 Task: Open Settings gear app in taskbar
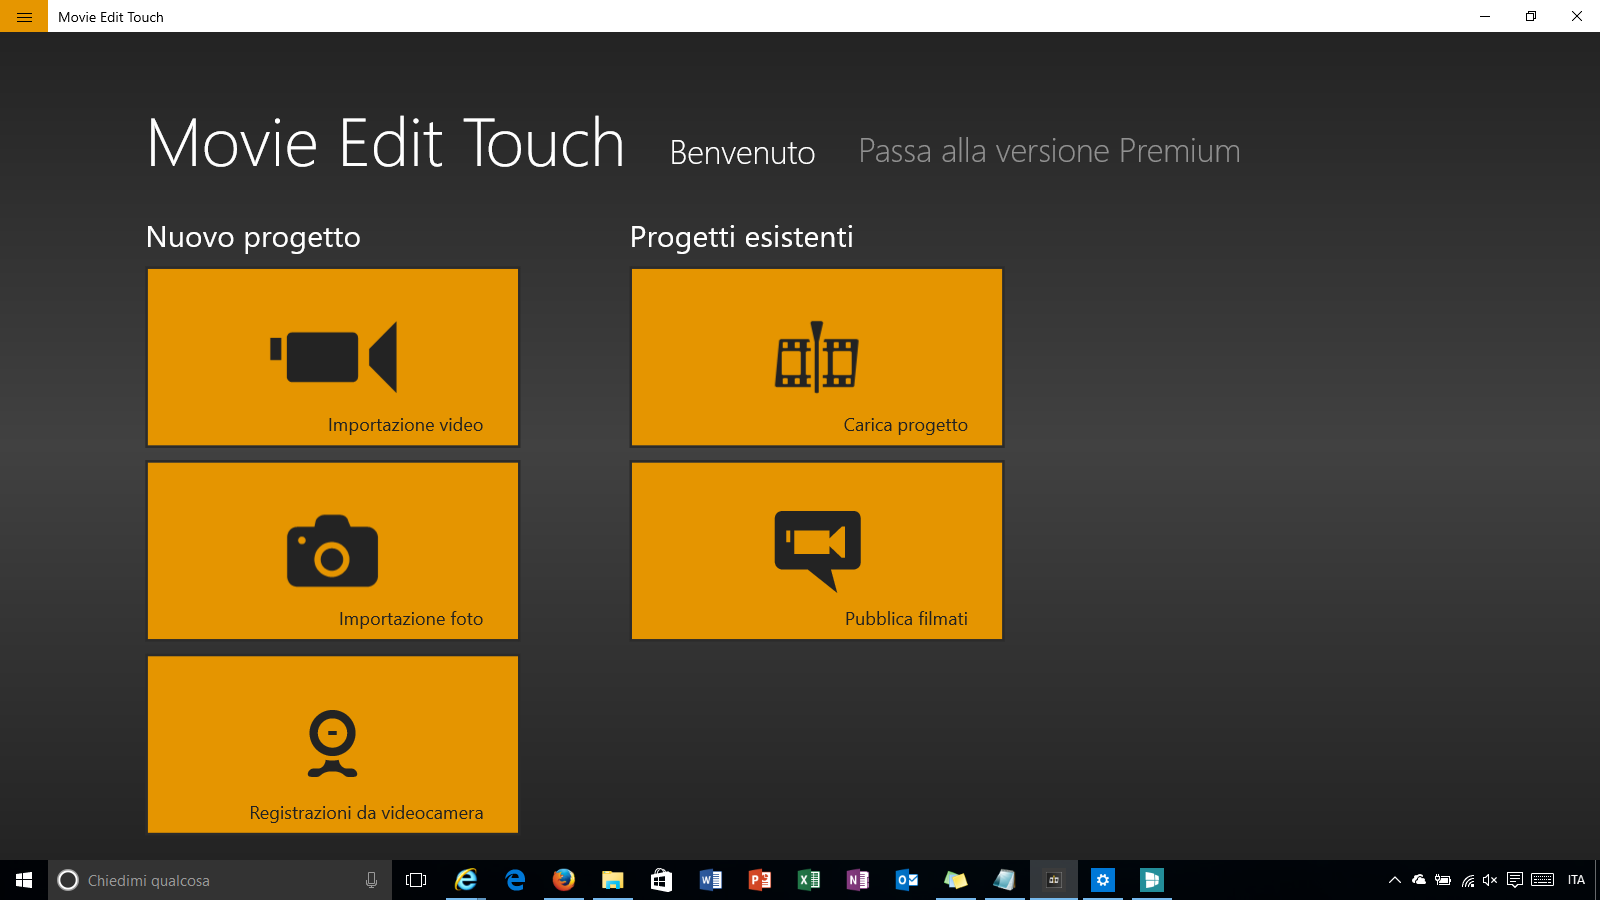tap(1103, 880)
